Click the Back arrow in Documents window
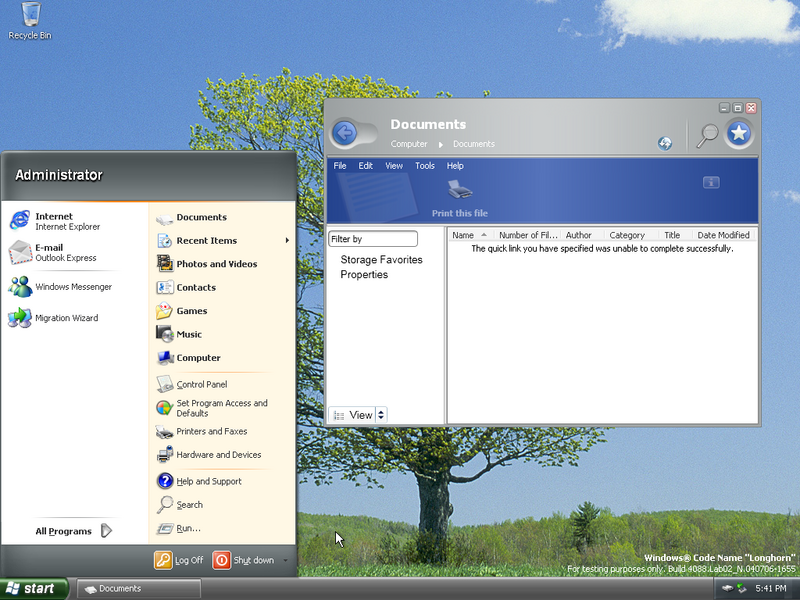Viewport: 800px width, 600px height. click(x=345, y=133)
